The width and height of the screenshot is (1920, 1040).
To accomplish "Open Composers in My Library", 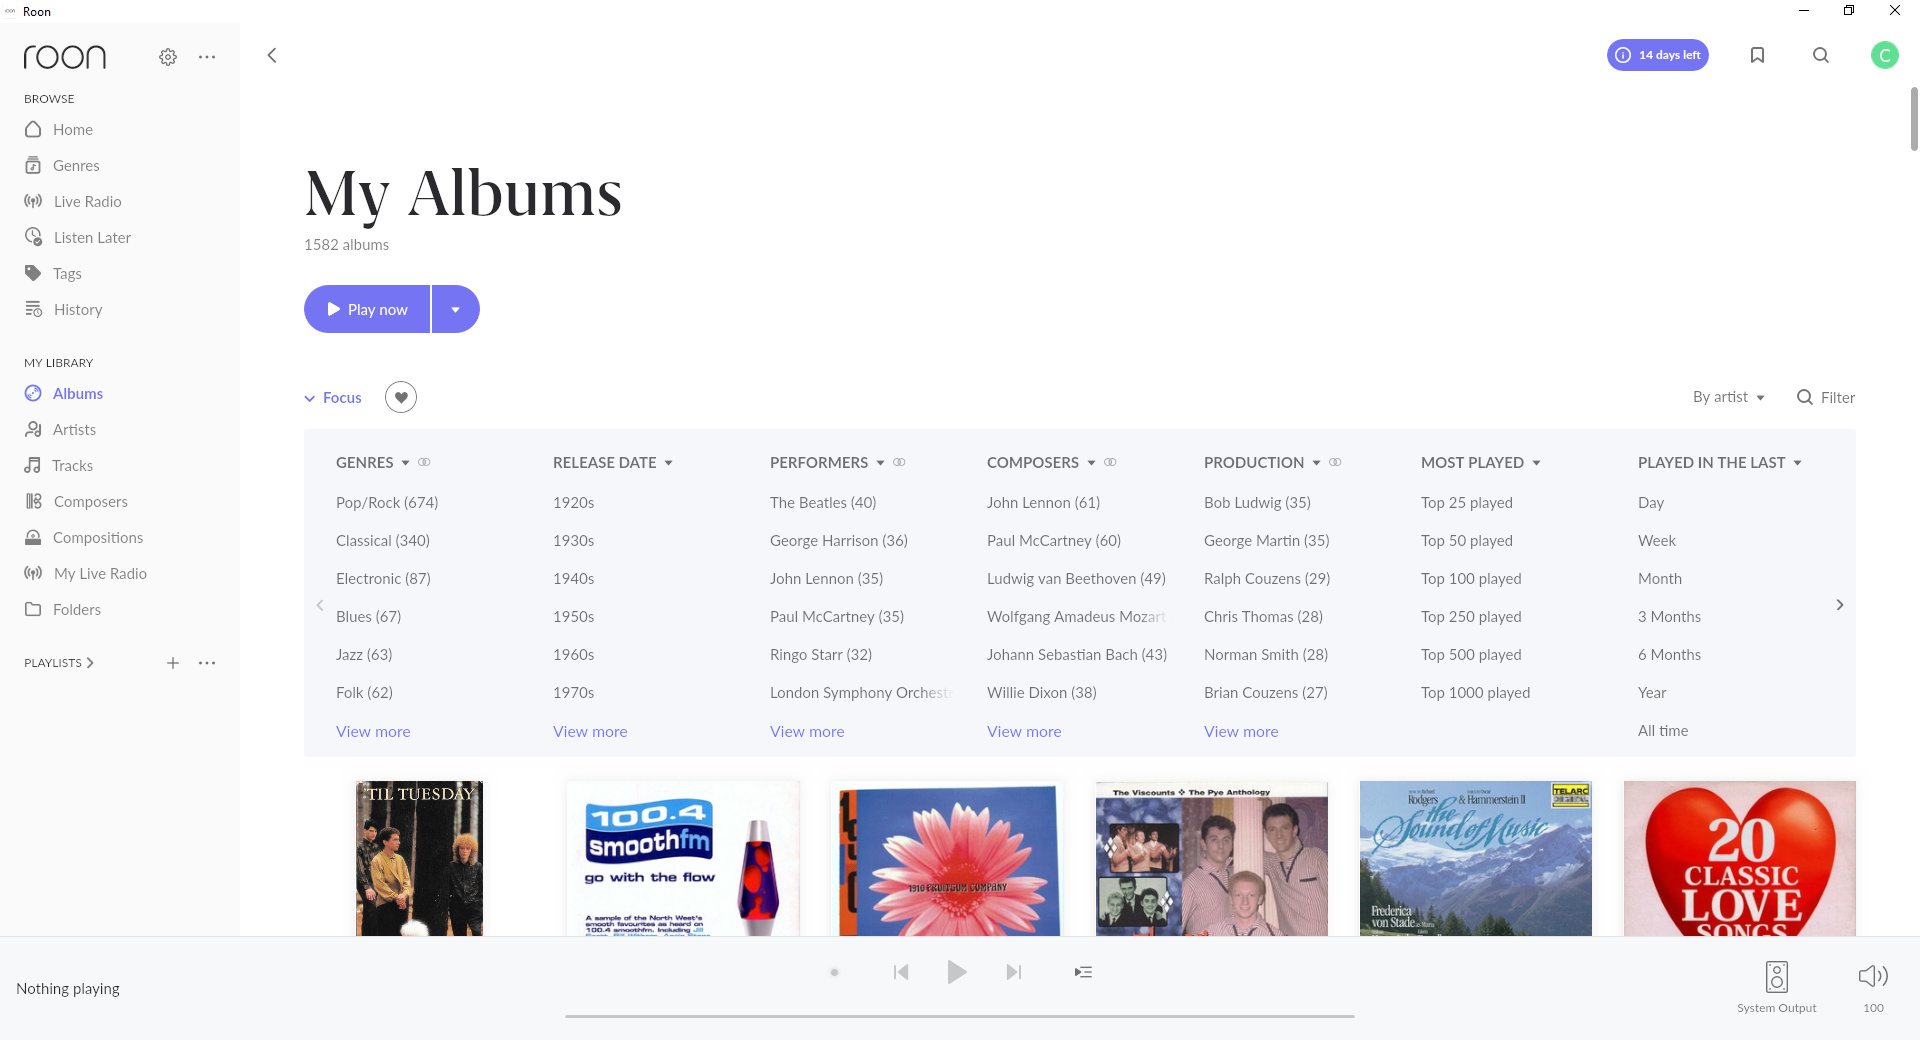I will point(90,501).
